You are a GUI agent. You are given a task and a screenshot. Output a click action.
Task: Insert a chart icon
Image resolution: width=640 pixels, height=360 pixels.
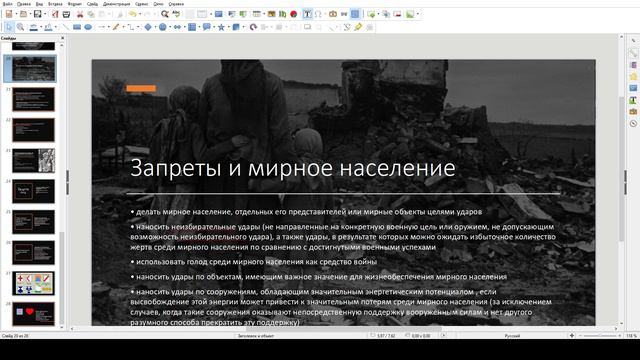pos(282,14)
